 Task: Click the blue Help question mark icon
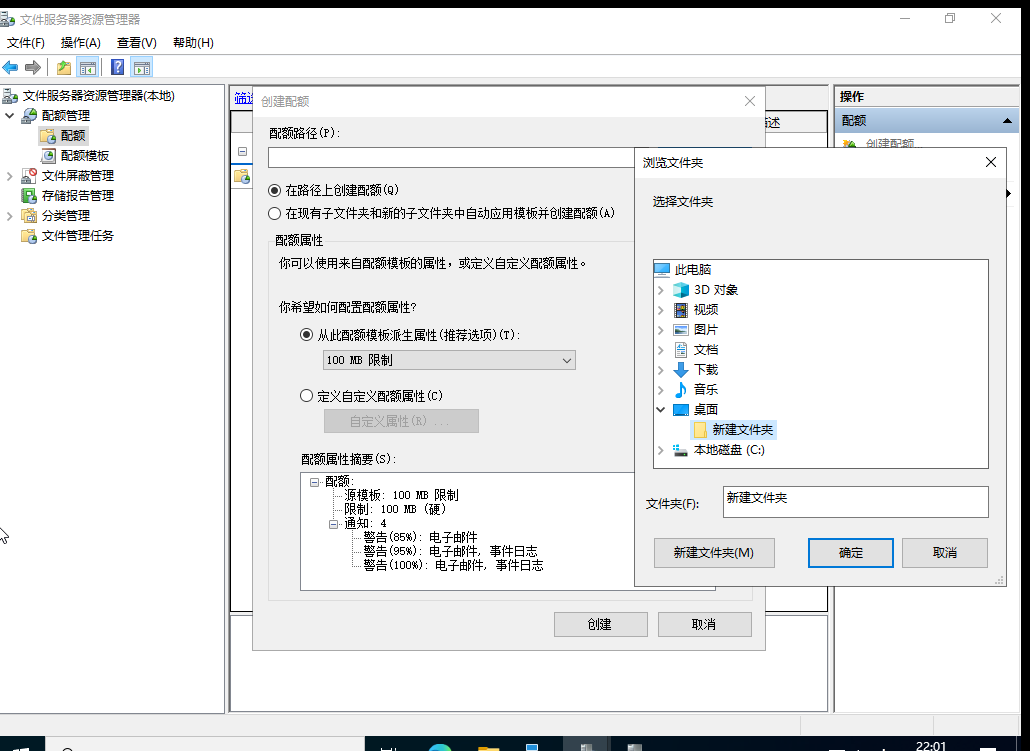pos(118,67)
